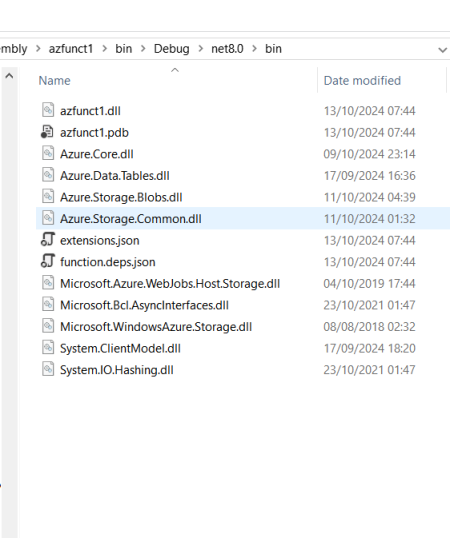
Task: Expand the chevron after net8.0 in the breadcrumb
Action: 254,49
